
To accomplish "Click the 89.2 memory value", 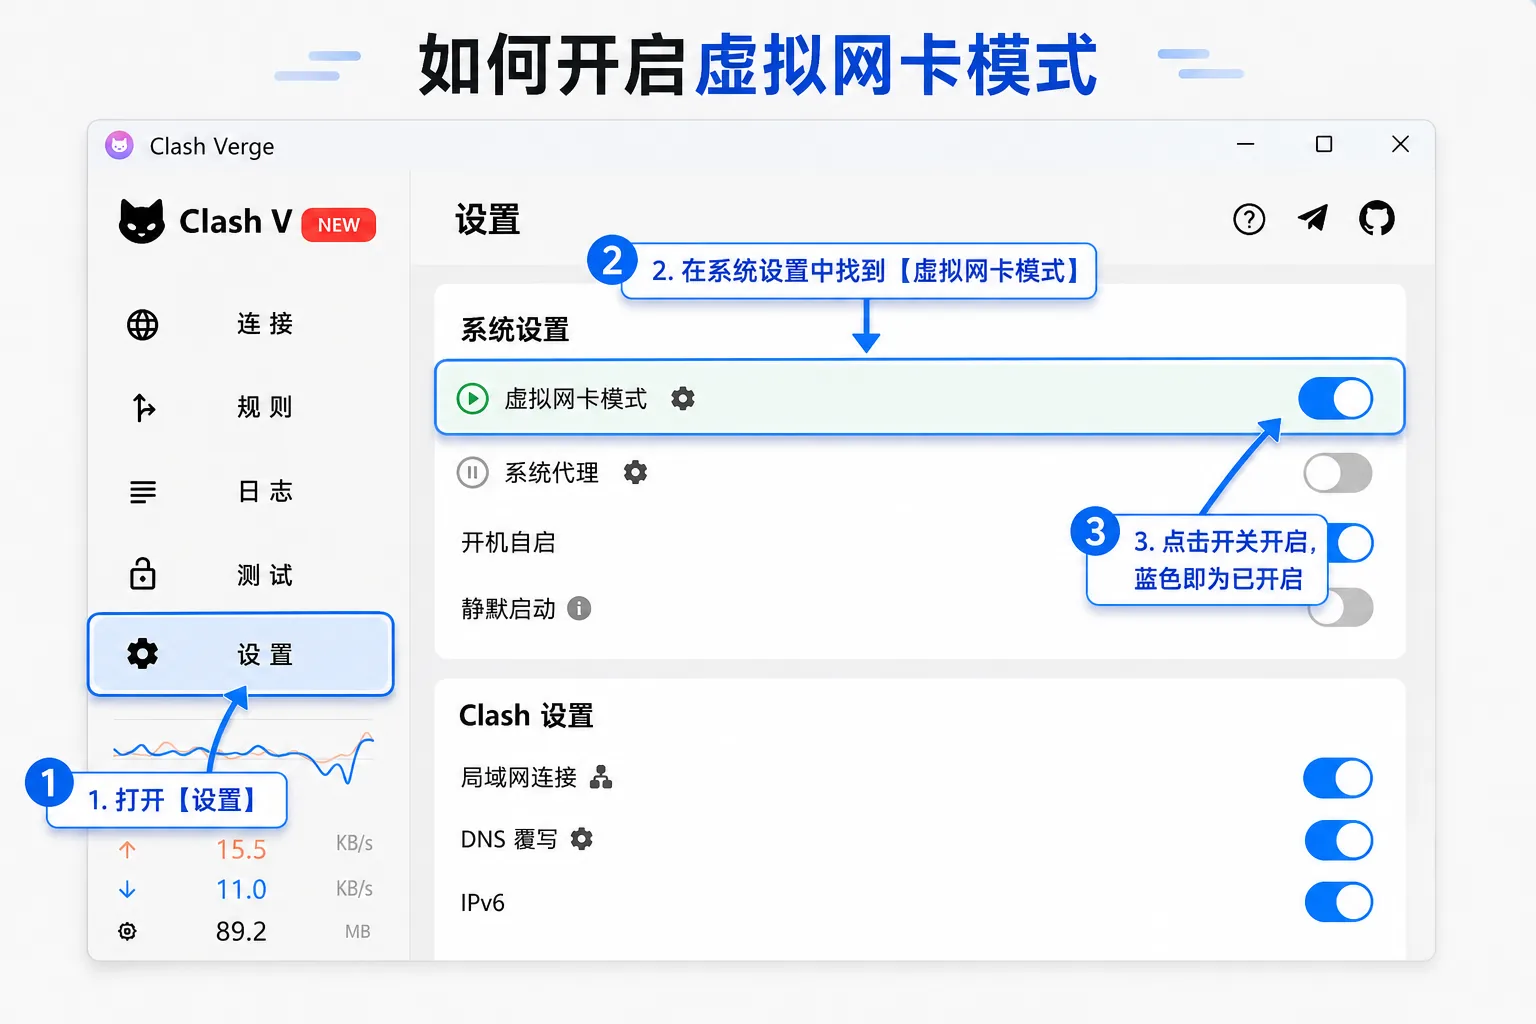I will click(x=241, y=932).
